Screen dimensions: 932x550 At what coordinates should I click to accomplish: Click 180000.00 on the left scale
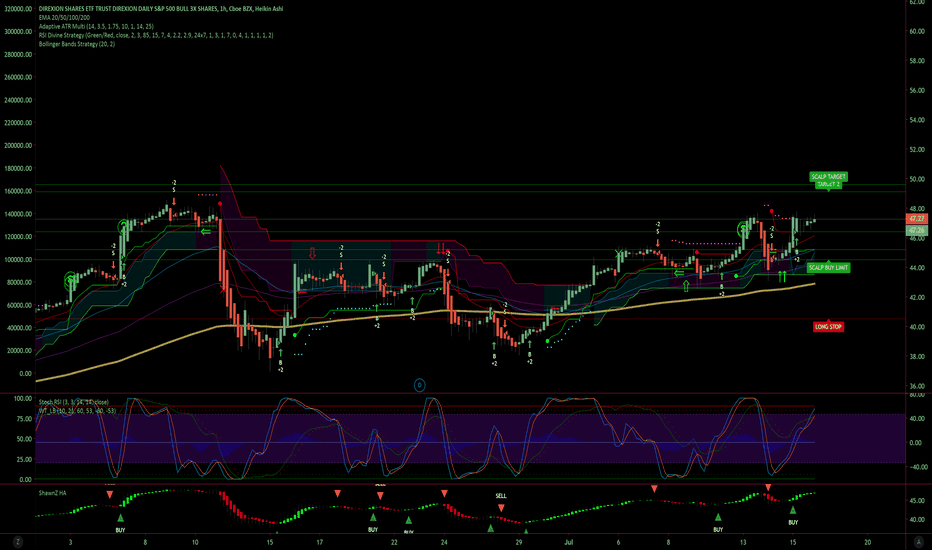tap(18, 168)
